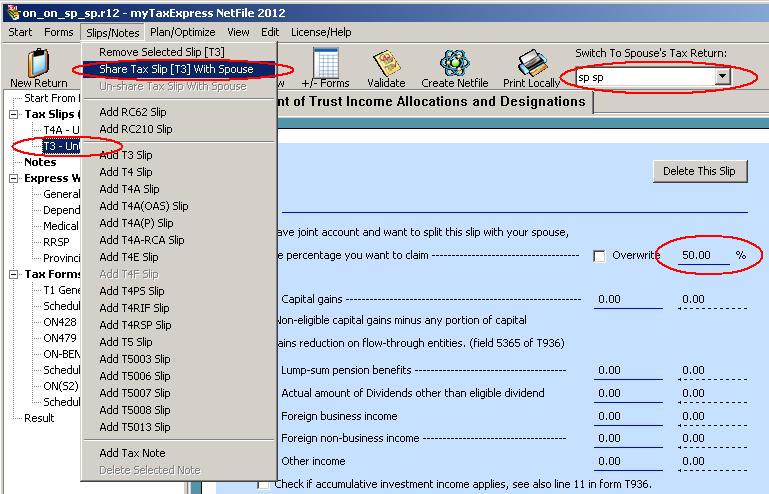769x494 pixels.
Task: Select Add T3 Slip menu entry
Action: pyautogui.click(x=179, y=155)
